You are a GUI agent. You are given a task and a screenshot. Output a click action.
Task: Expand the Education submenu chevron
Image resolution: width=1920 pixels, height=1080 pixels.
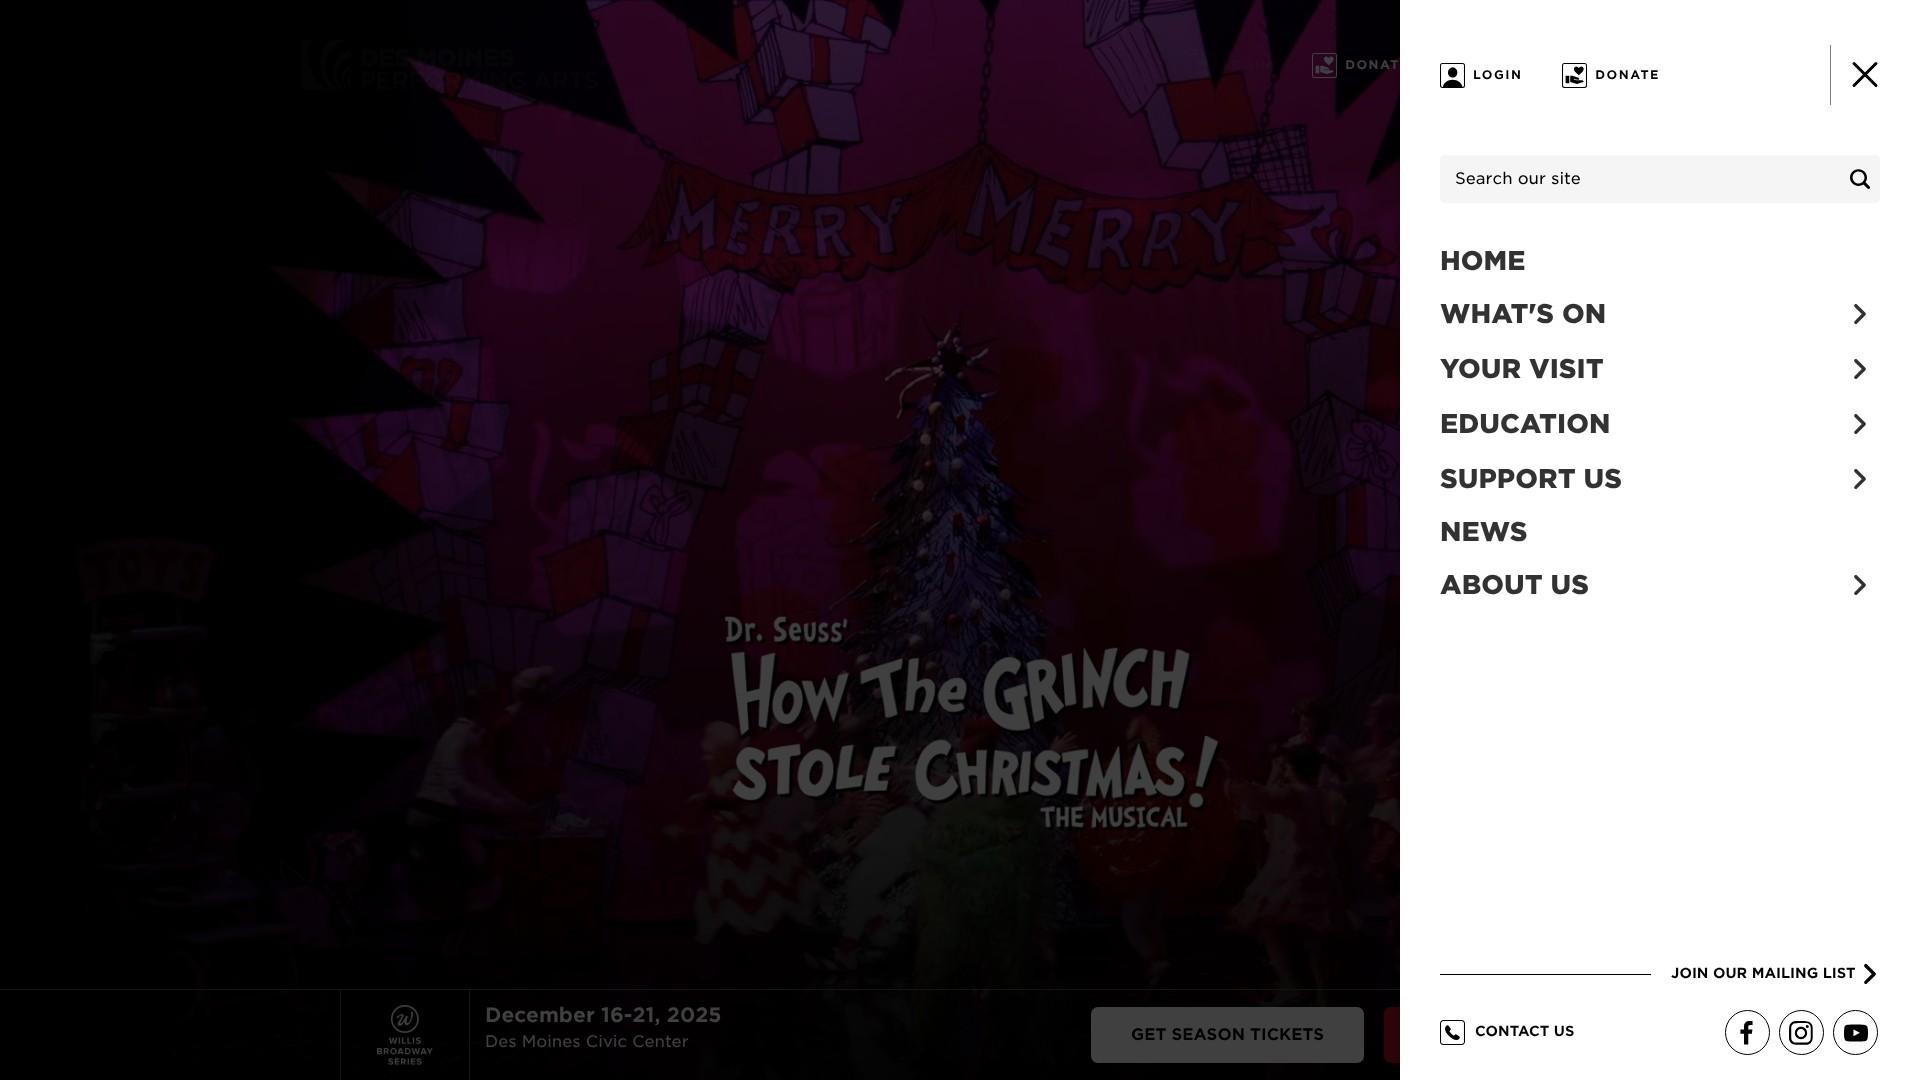[1859, 424]
